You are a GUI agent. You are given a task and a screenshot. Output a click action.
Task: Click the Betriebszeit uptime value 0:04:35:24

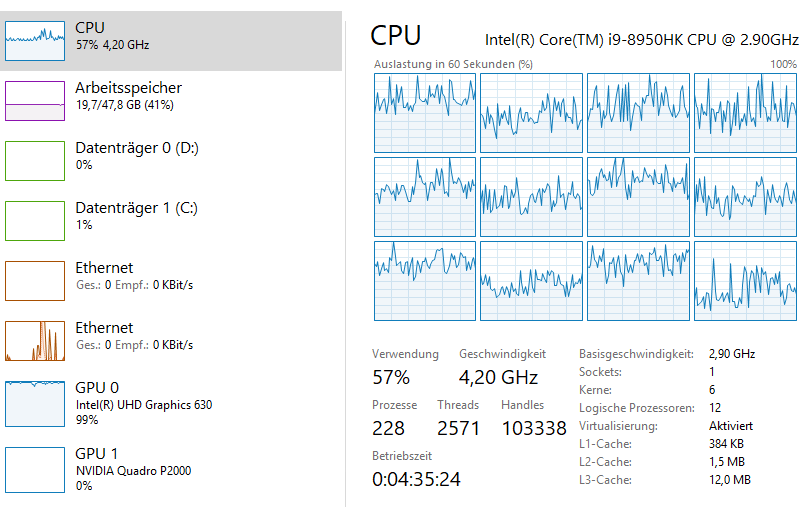(x=416, y=479)
